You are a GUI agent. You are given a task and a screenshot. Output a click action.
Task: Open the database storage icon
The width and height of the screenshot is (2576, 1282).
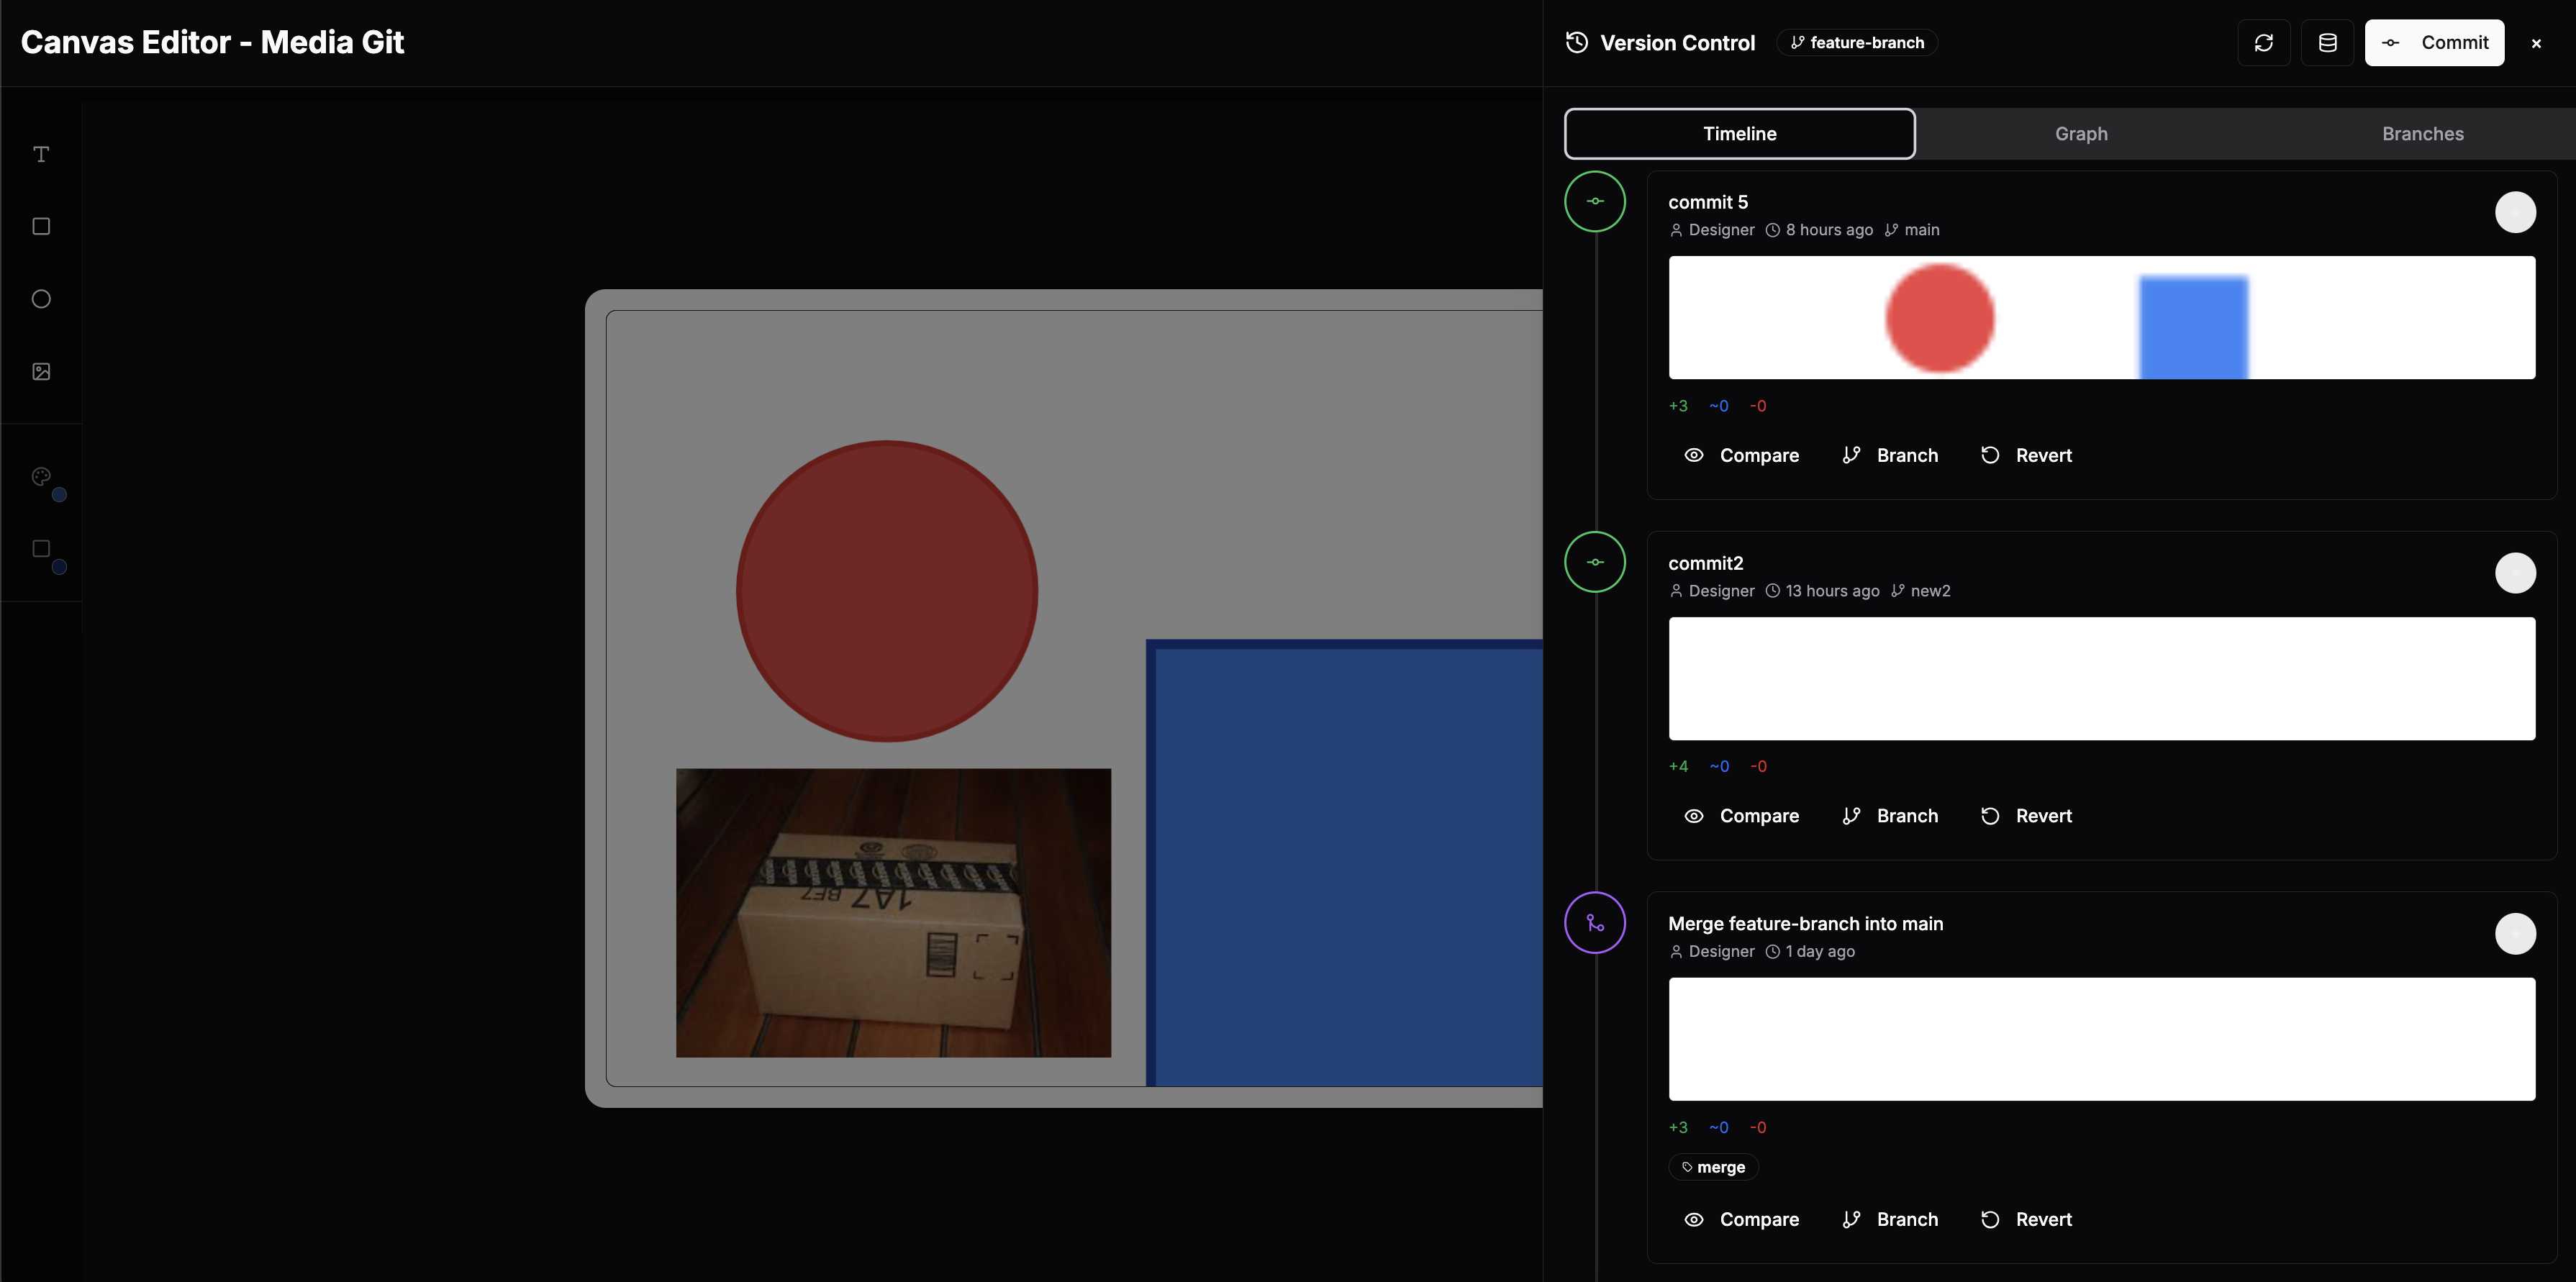[2327, 43]
